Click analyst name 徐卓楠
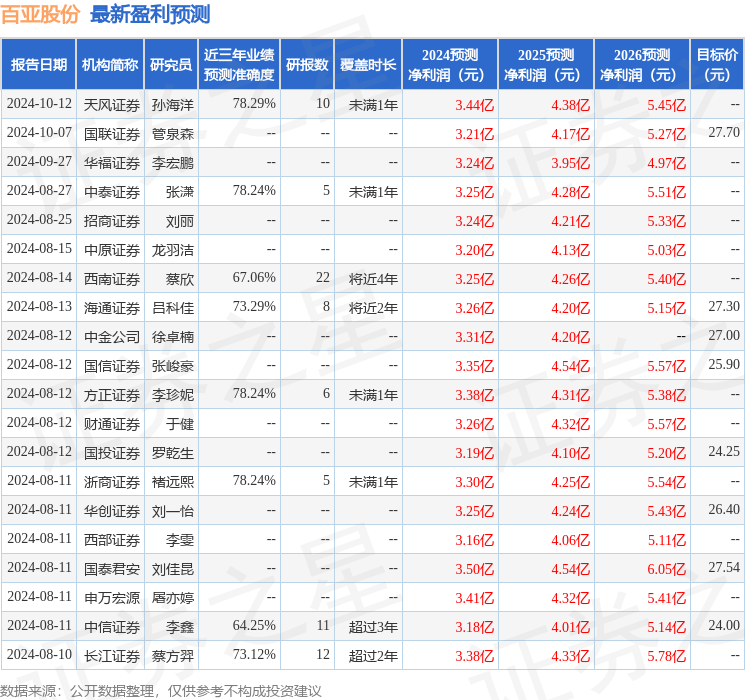The width and height of the screenshot is (745, 700). [x=173, y=337]
